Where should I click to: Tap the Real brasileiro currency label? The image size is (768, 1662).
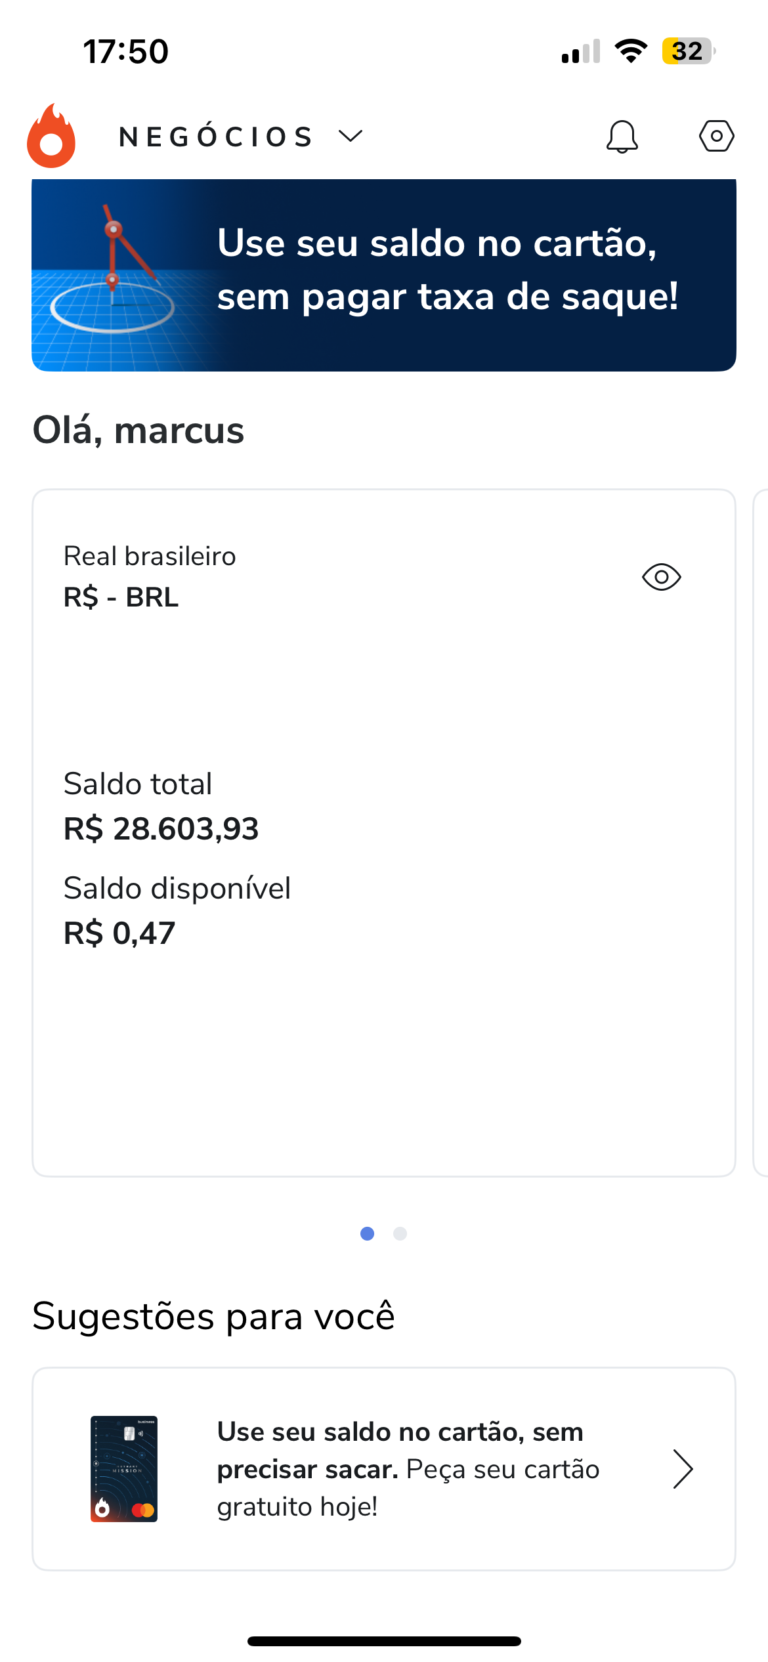tap(150, 556)
